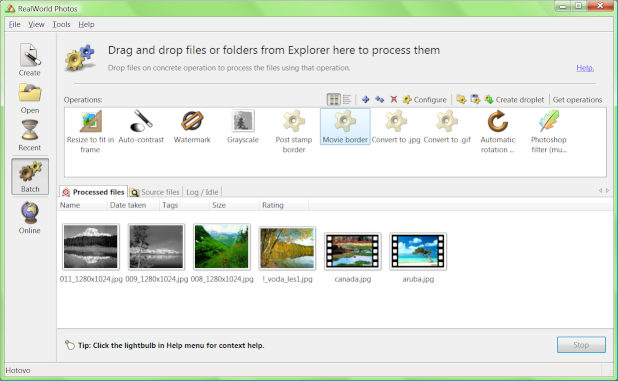
Task: Switch operations to list view
Action: 347,100
